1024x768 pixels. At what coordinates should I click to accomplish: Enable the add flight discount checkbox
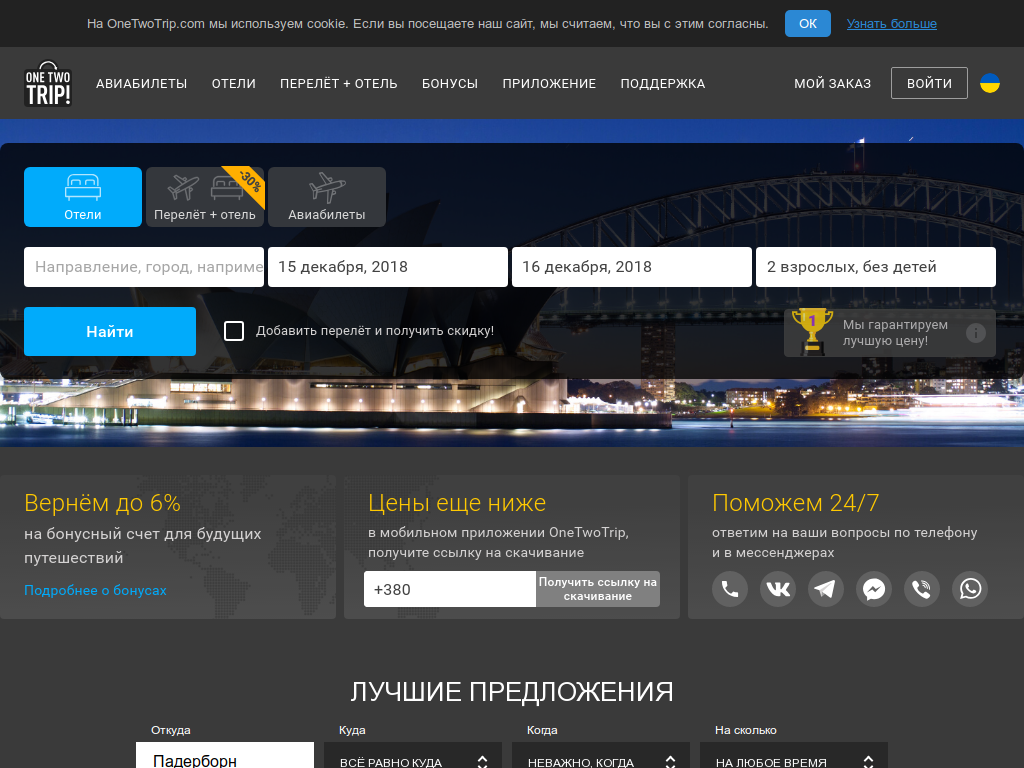coord(234,331)
